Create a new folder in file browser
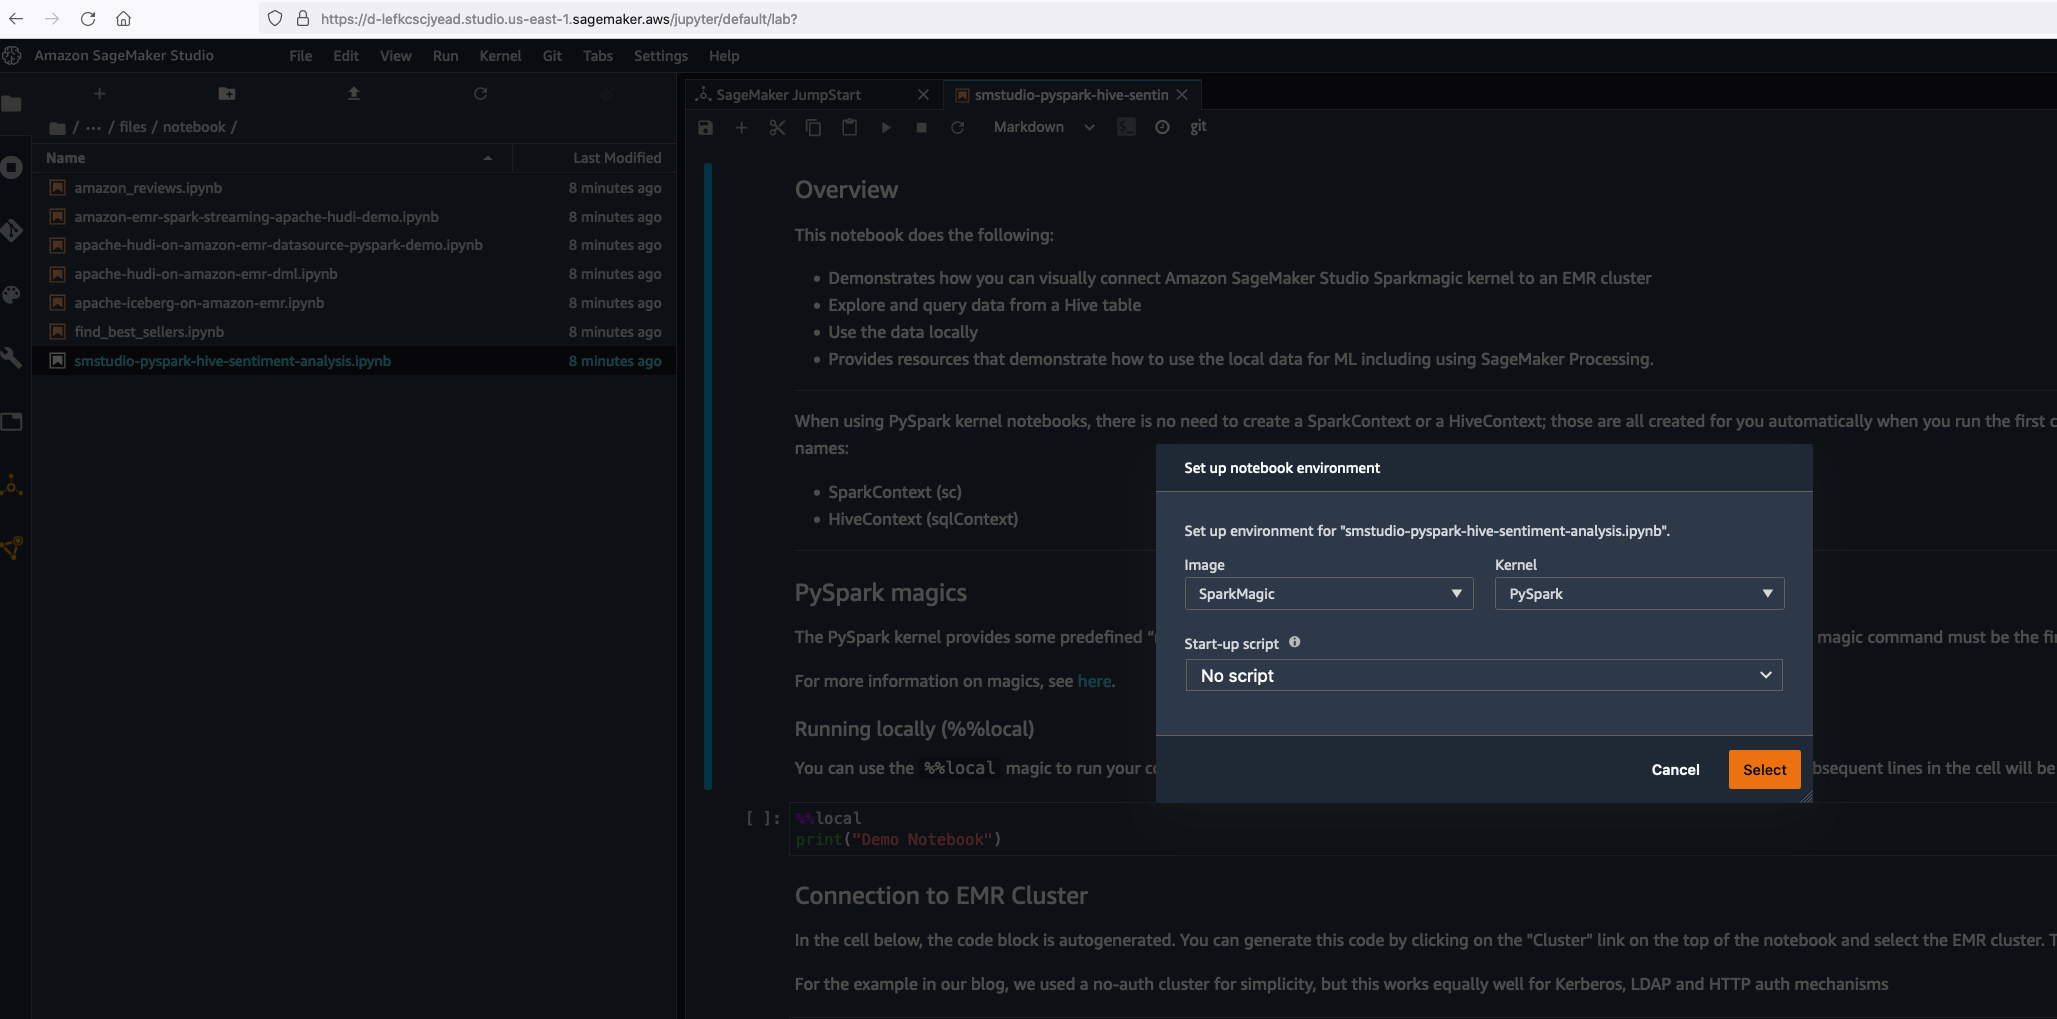Screen dimensions: 2057x1019 click(x=227, y=94)
